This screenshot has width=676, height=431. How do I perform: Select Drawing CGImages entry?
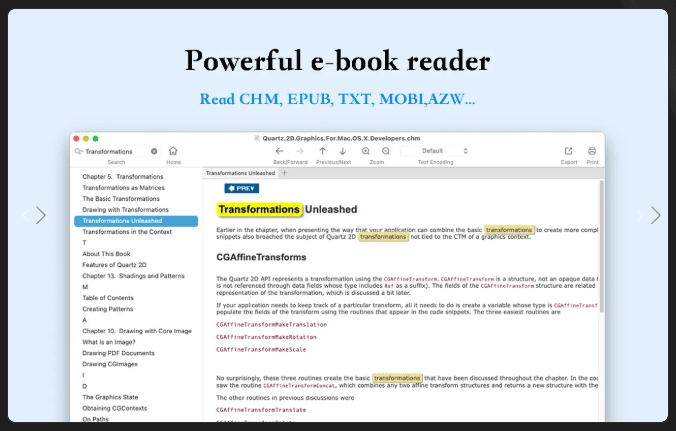[110, 364]
